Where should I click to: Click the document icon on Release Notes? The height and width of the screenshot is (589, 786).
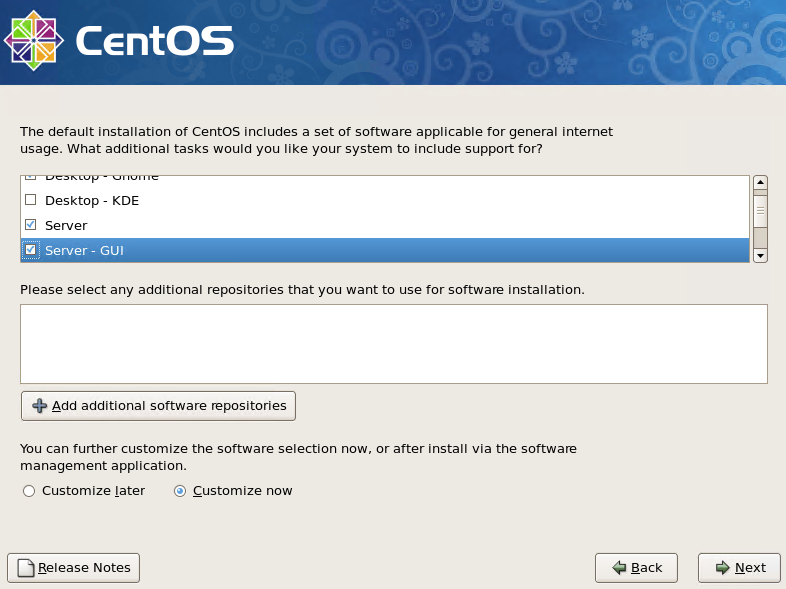pyautogui.click(x=25, y=568)
